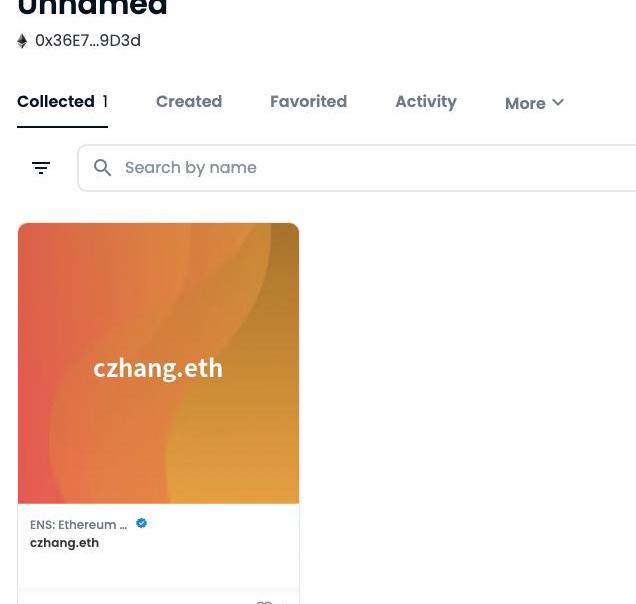This screenshot has height=604, width=636.
Task: Open the Created tab
Action: pyautogui.click(x=189, y=101)
